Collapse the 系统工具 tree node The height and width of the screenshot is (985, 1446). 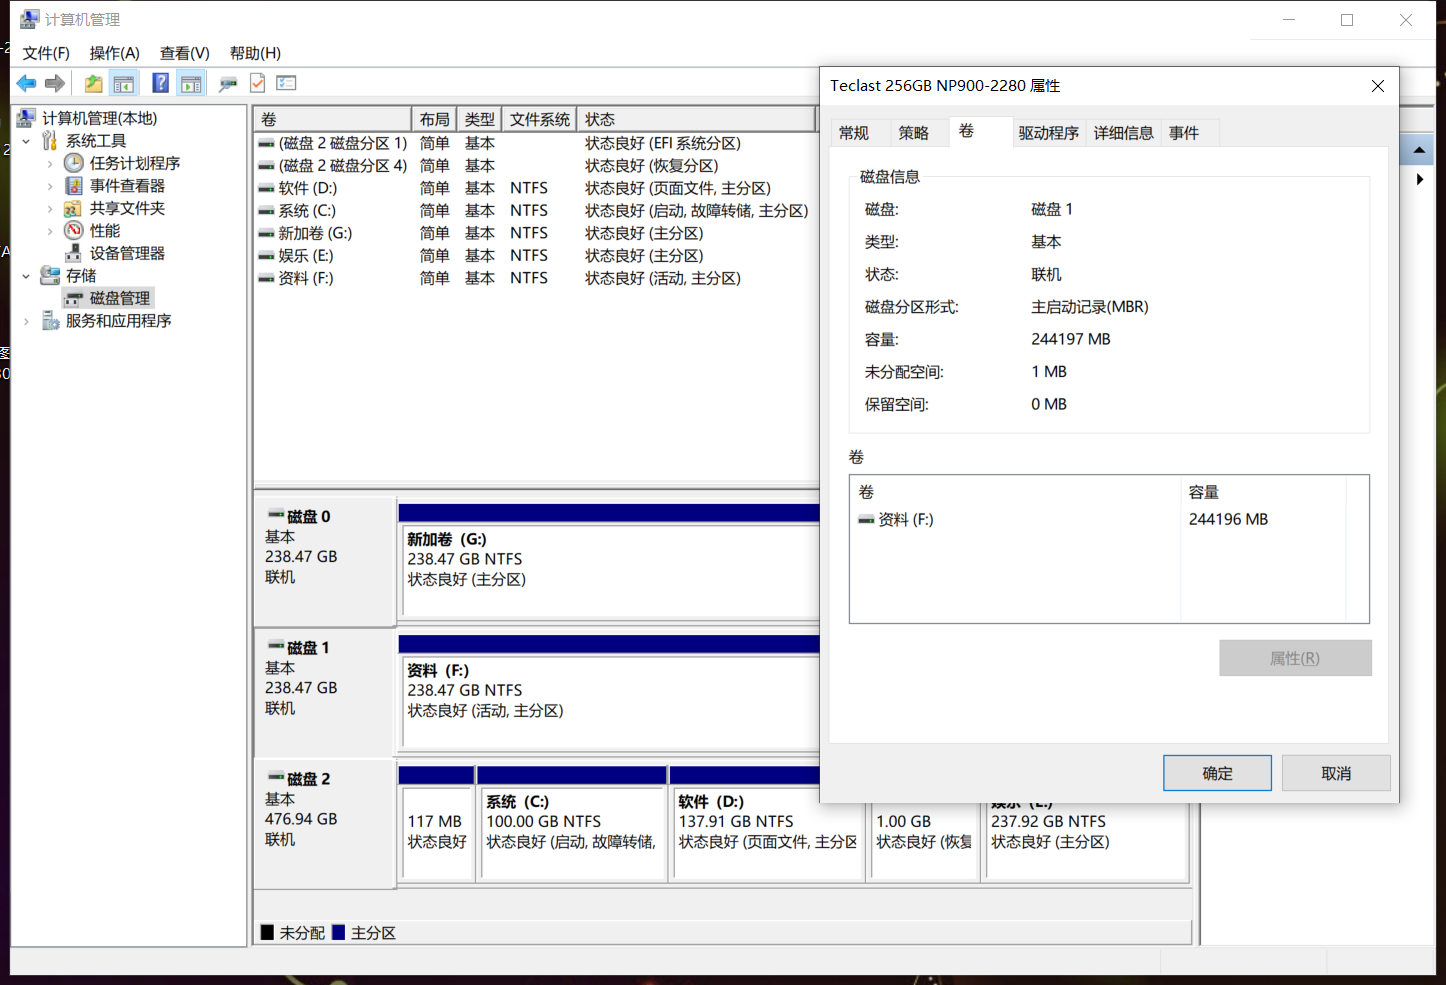(26, 141)
